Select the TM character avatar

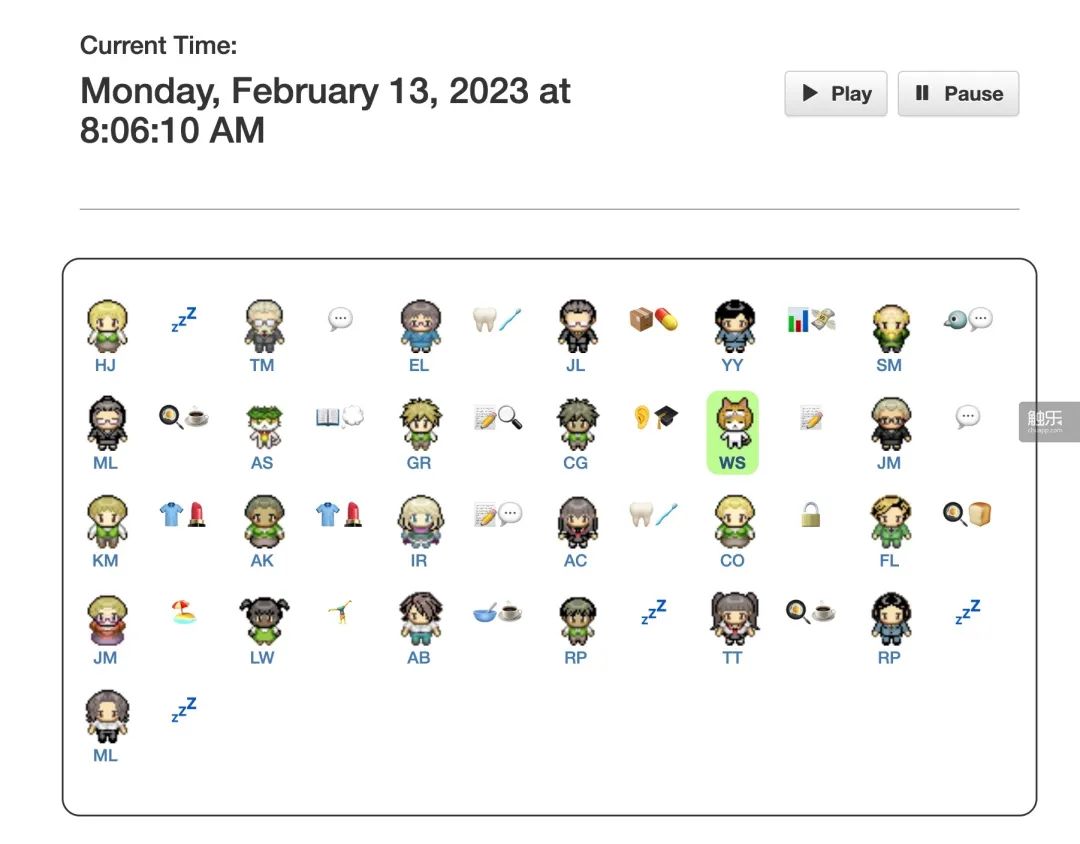(x=262, y=325)
